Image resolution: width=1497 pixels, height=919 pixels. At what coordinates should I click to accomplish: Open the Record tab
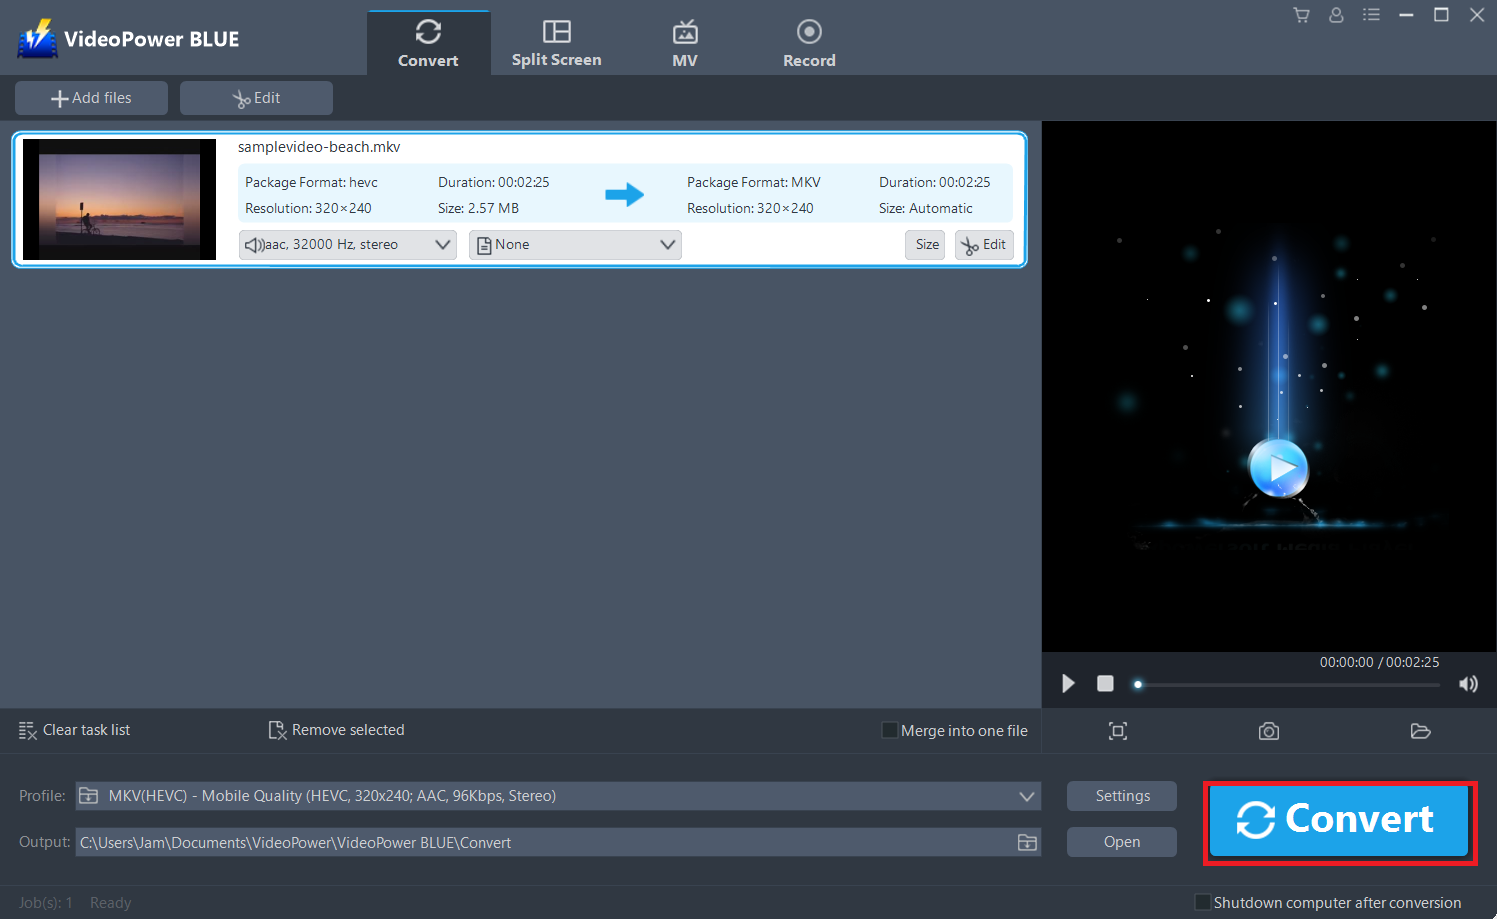click(809, 42)
